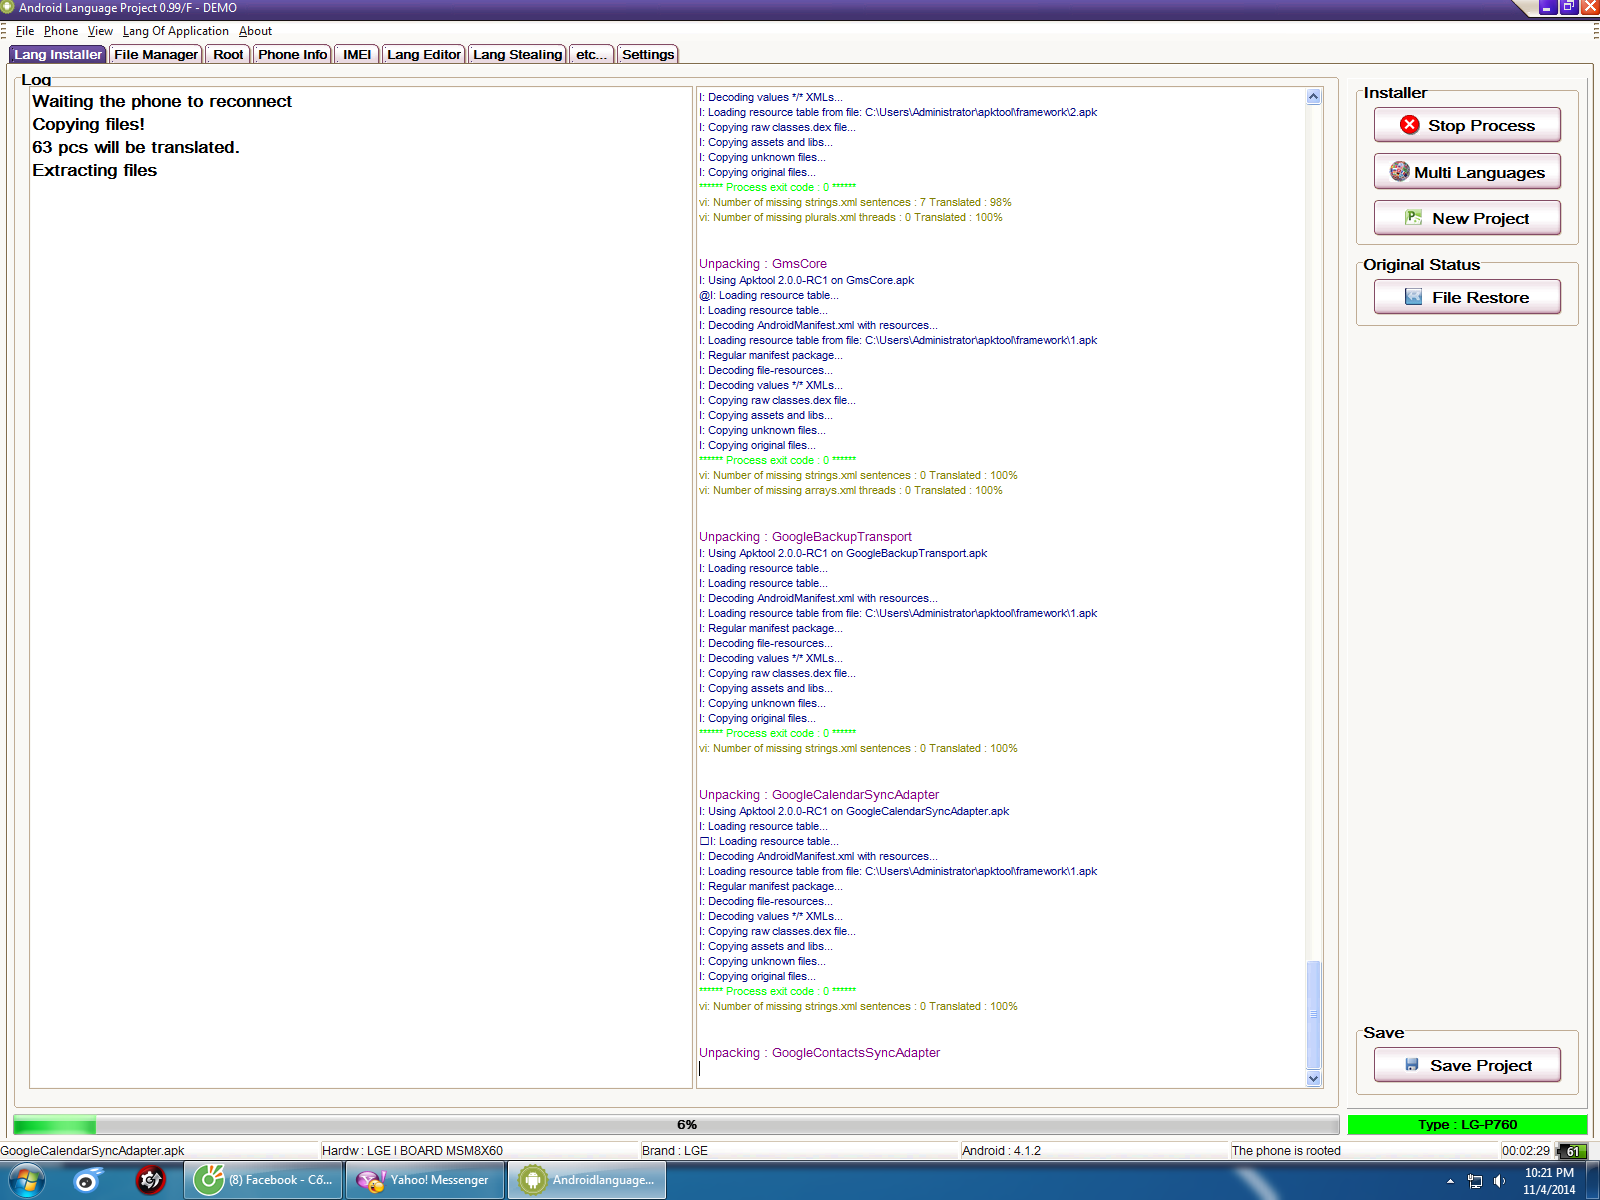Image resolution: width=1600 pixels, height=1200 pixels.
Task: Open the File menu
Action: pos(25,31)
